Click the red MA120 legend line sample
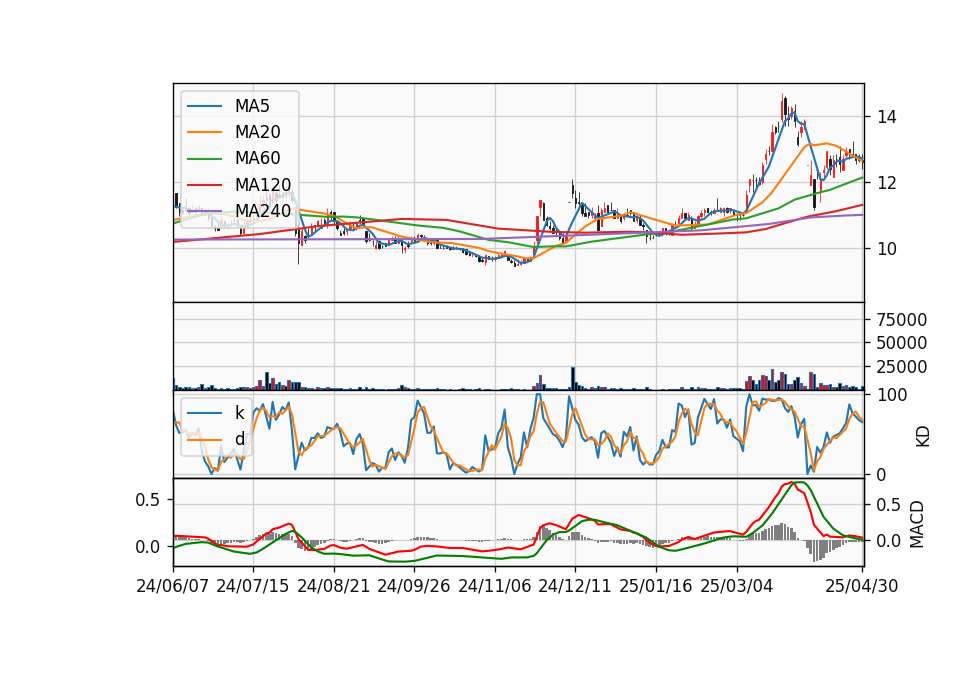This screenshot has height=690, width=960. (204, 185)
